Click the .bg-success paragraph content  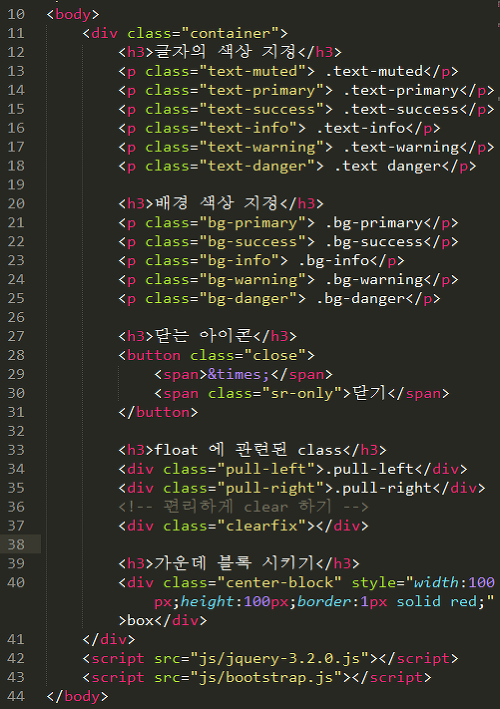pyautogui.click(x=374, y=242)
